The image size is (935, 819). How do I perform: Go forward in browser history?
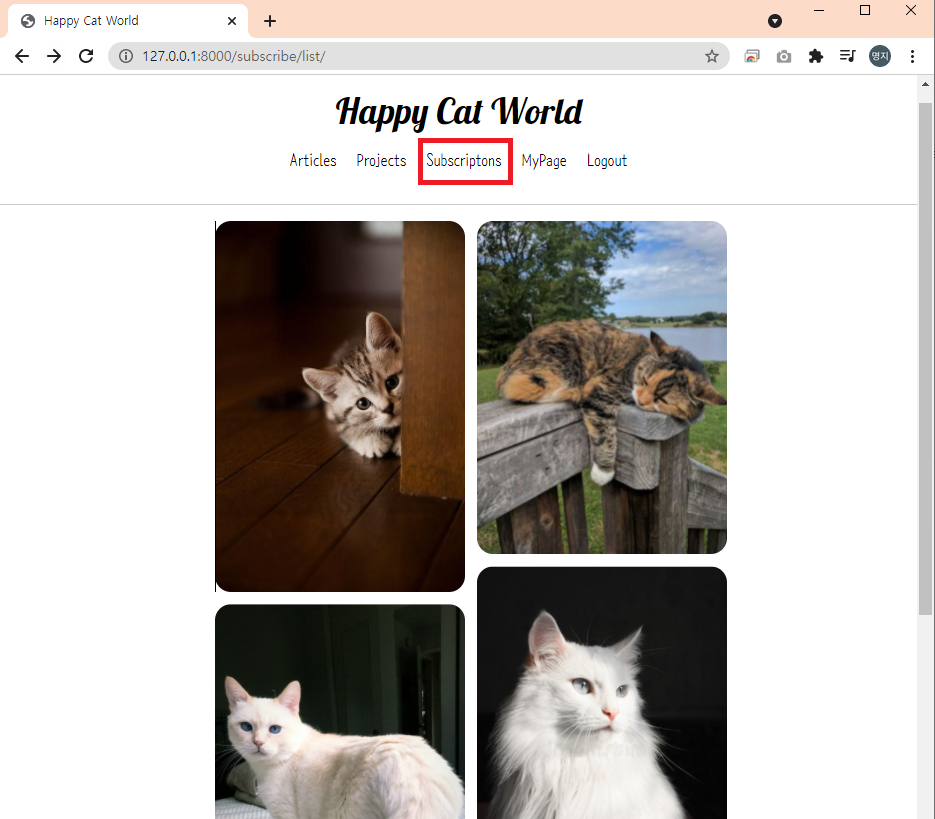coord(54,56)
